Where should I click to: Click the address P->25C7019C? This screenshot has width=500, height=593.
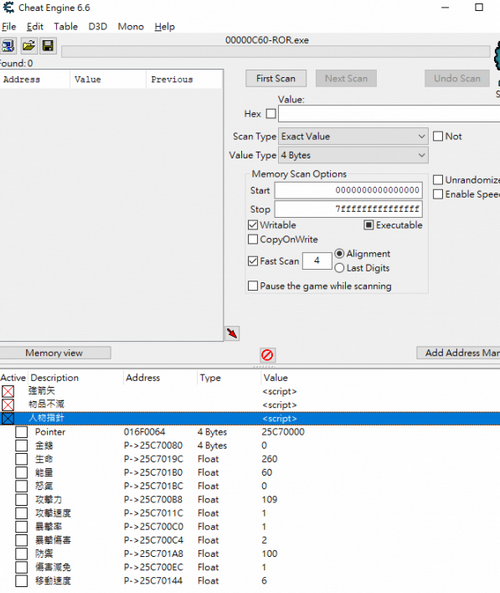coord(154,459)
